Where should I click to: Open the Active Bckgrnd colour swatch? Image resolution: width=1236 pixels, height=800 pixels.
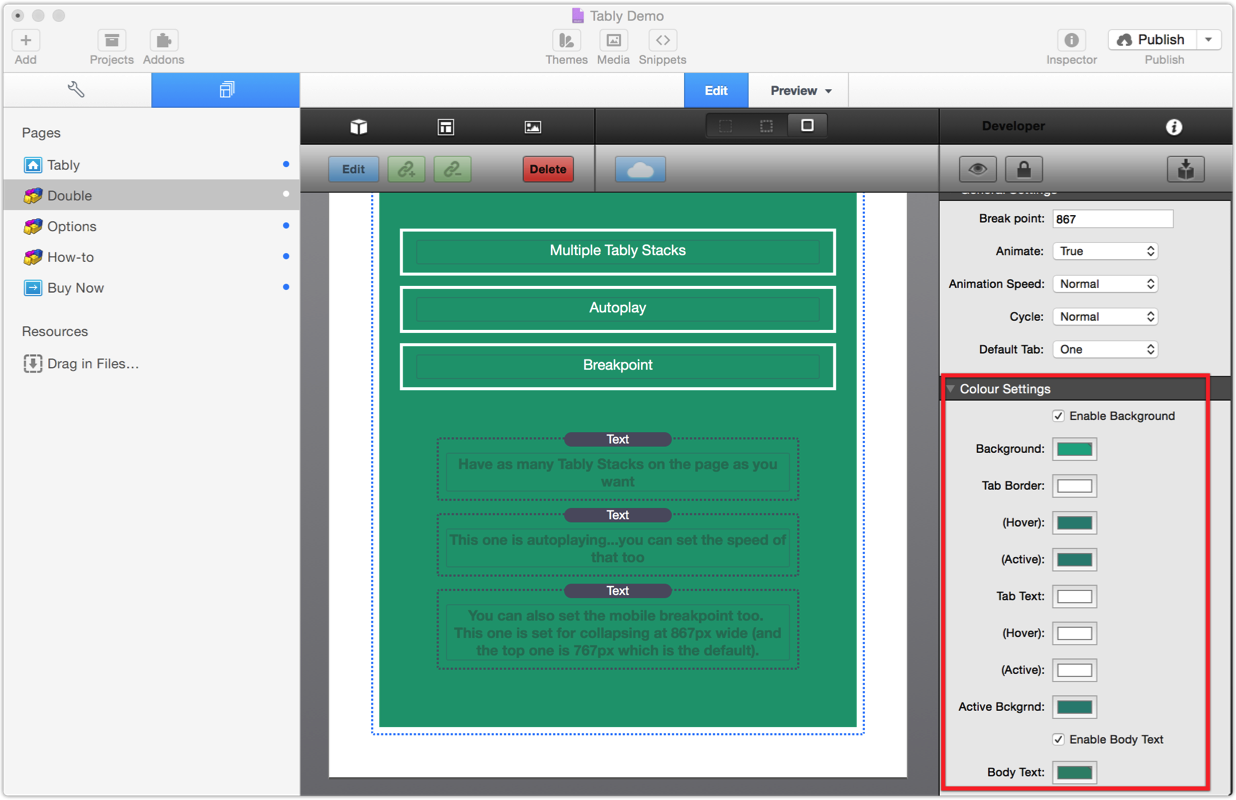coord(1075,707)
